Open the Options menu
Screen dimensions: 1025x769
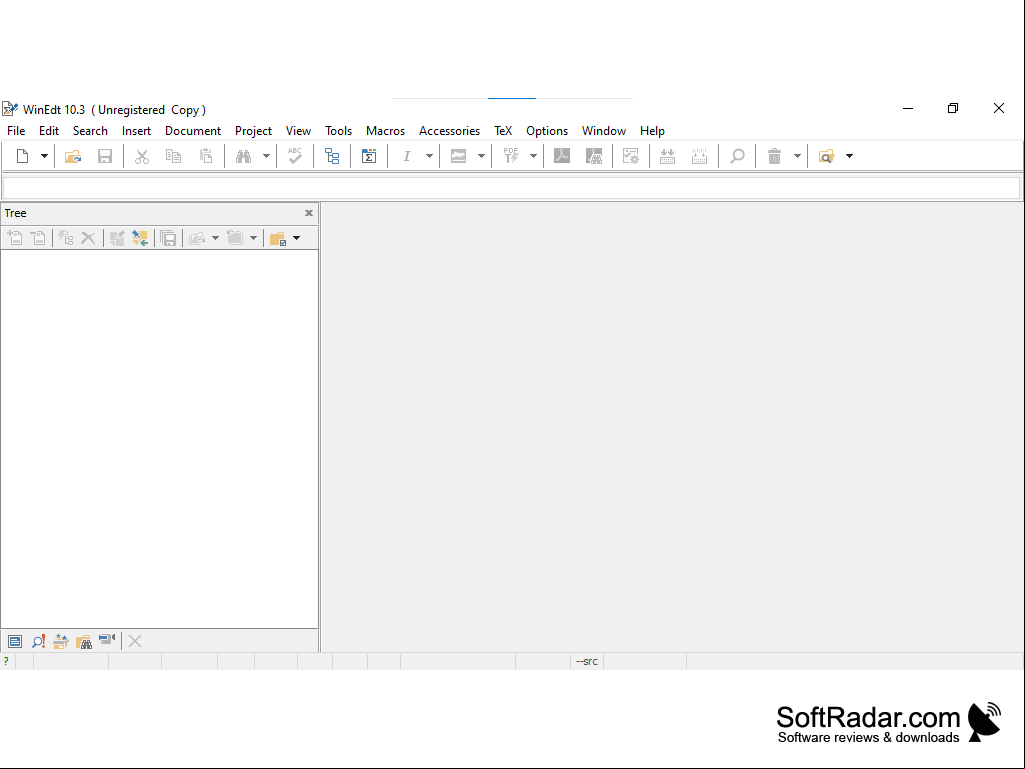coord(547,131)
